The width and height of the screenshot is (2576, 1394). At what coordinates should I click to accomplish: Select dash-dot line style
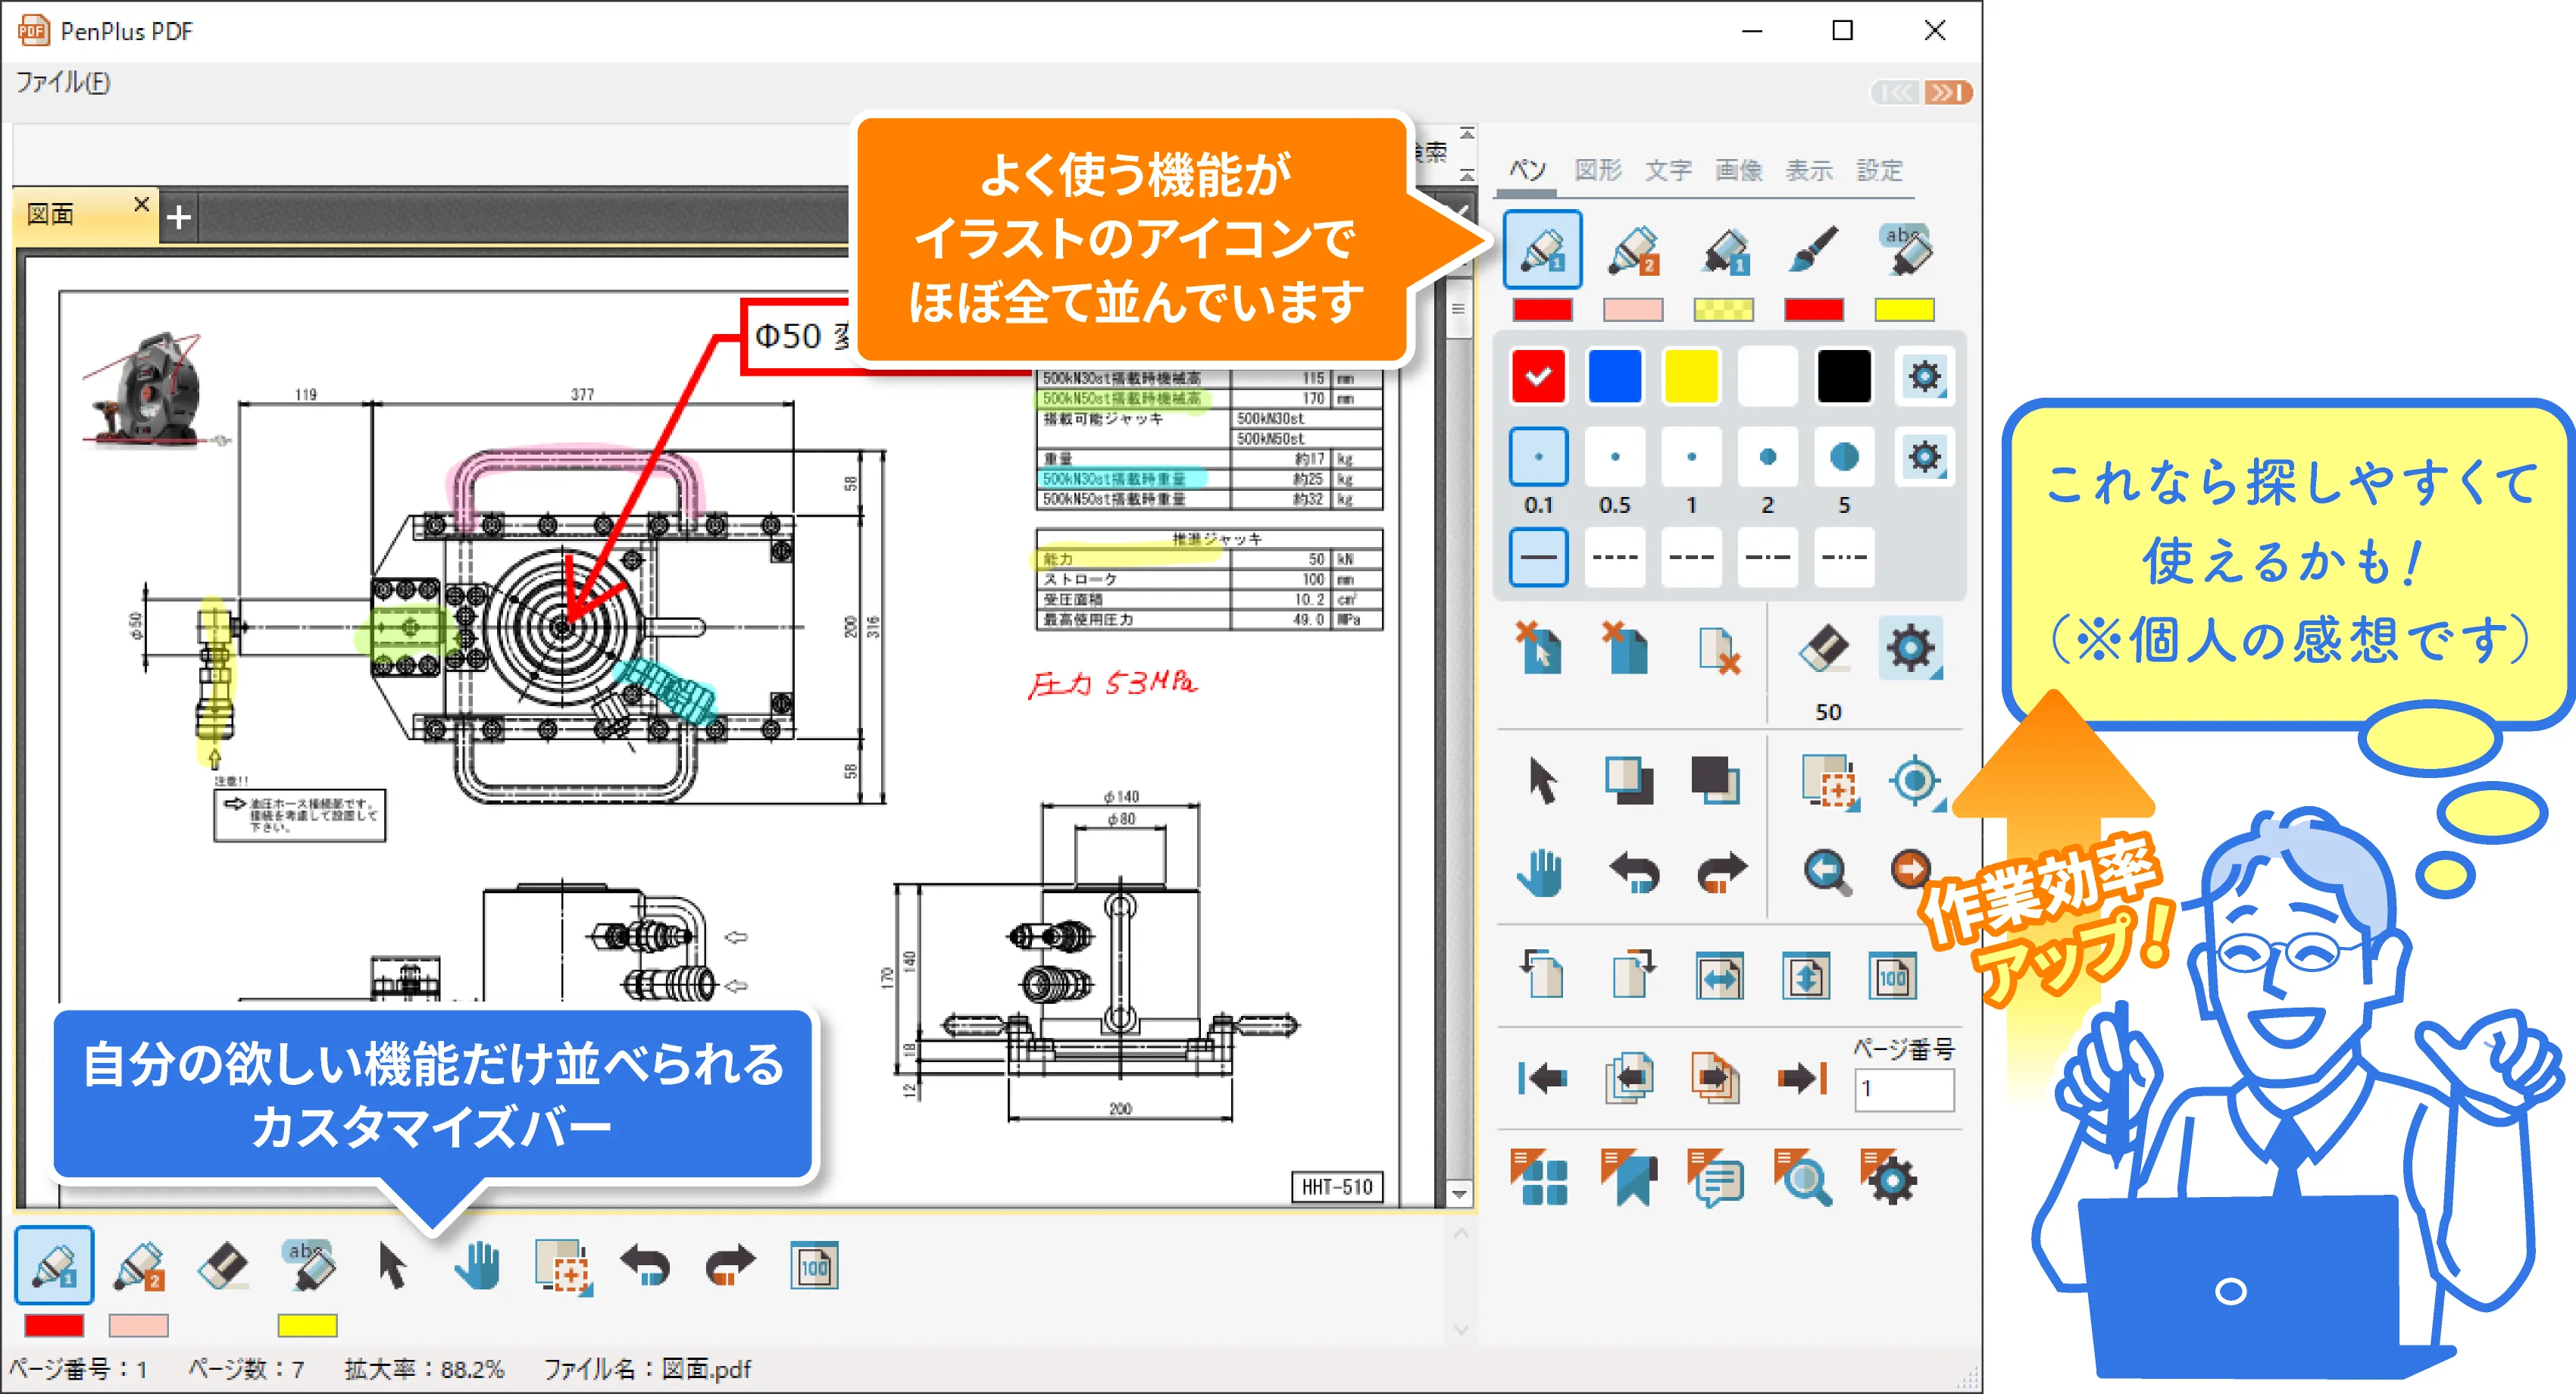click(x=1767, y=557)
